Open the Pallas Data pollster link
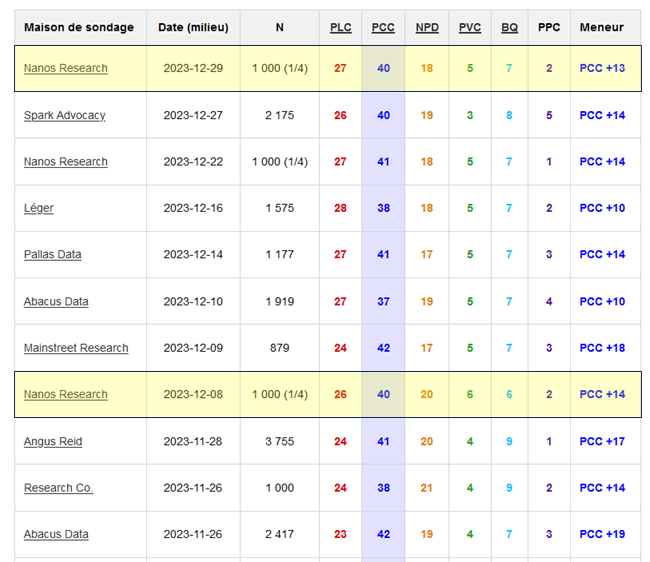650x562 pixels. pyautogui.click(x=53, y=254)
